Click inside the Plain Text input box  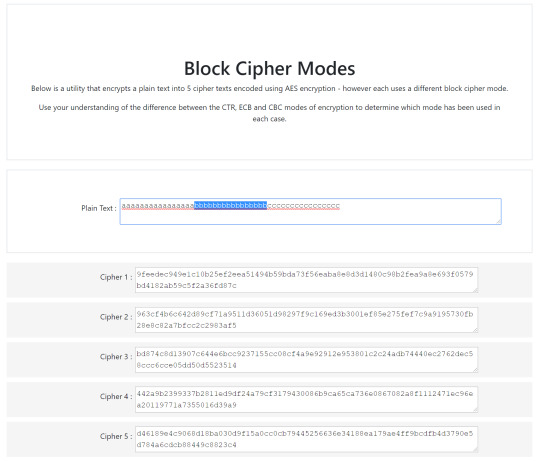[x=310, y=211]
